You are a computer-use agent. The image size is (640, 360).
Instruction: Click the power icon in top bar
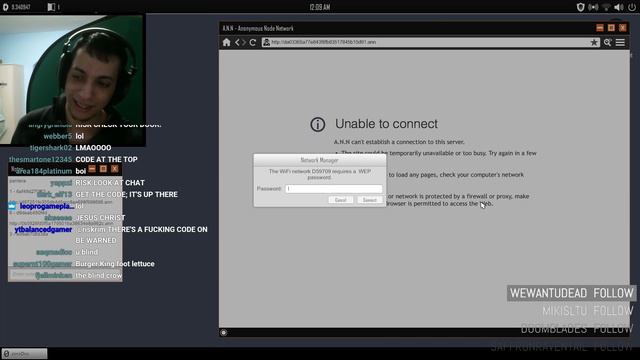click(x=632, y=7)
